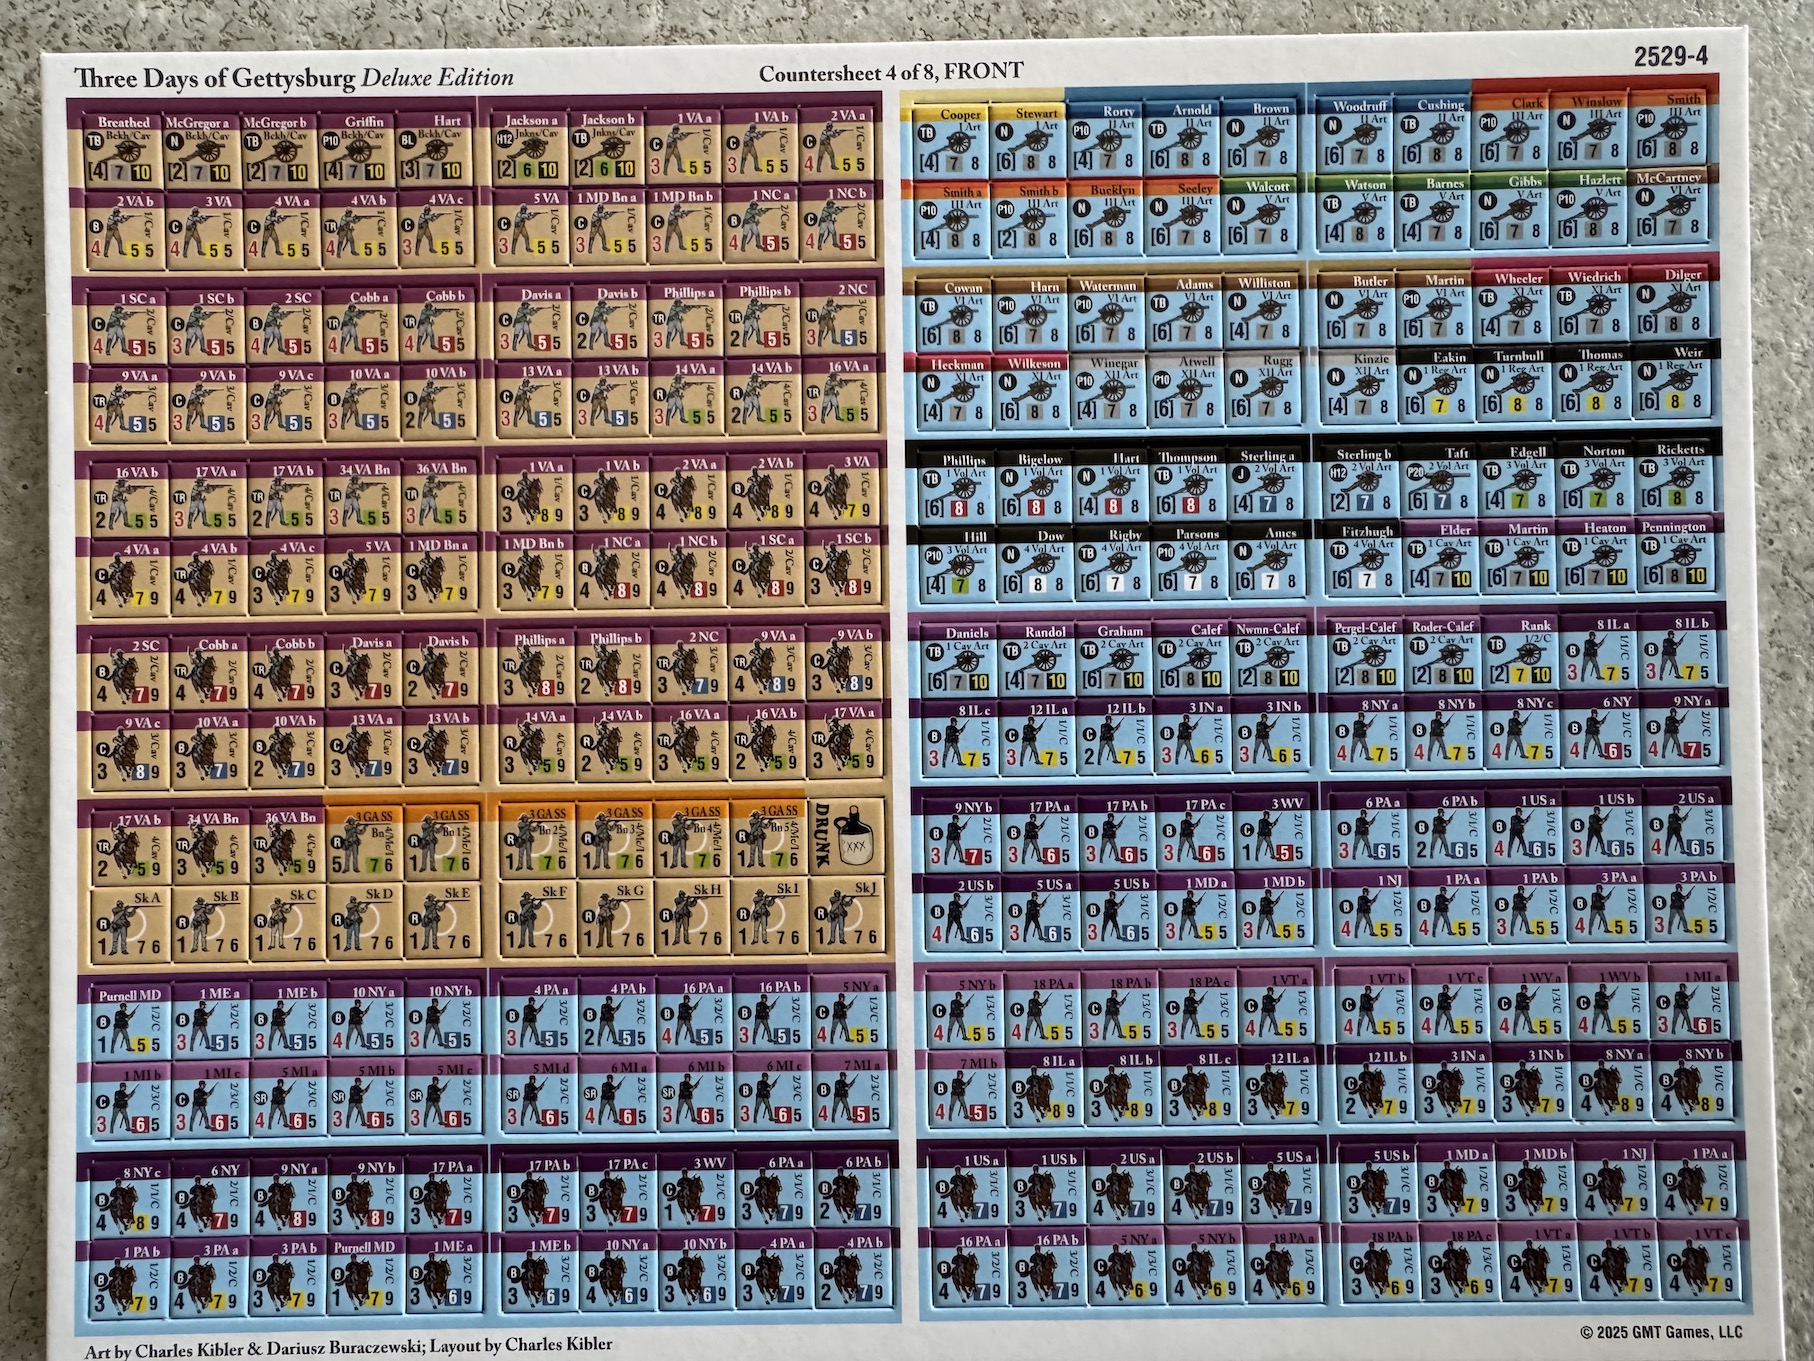This screenshot has height=1361, width=1814.
Task: Select the McGregor a artillery counter
Action: point(202,150)
